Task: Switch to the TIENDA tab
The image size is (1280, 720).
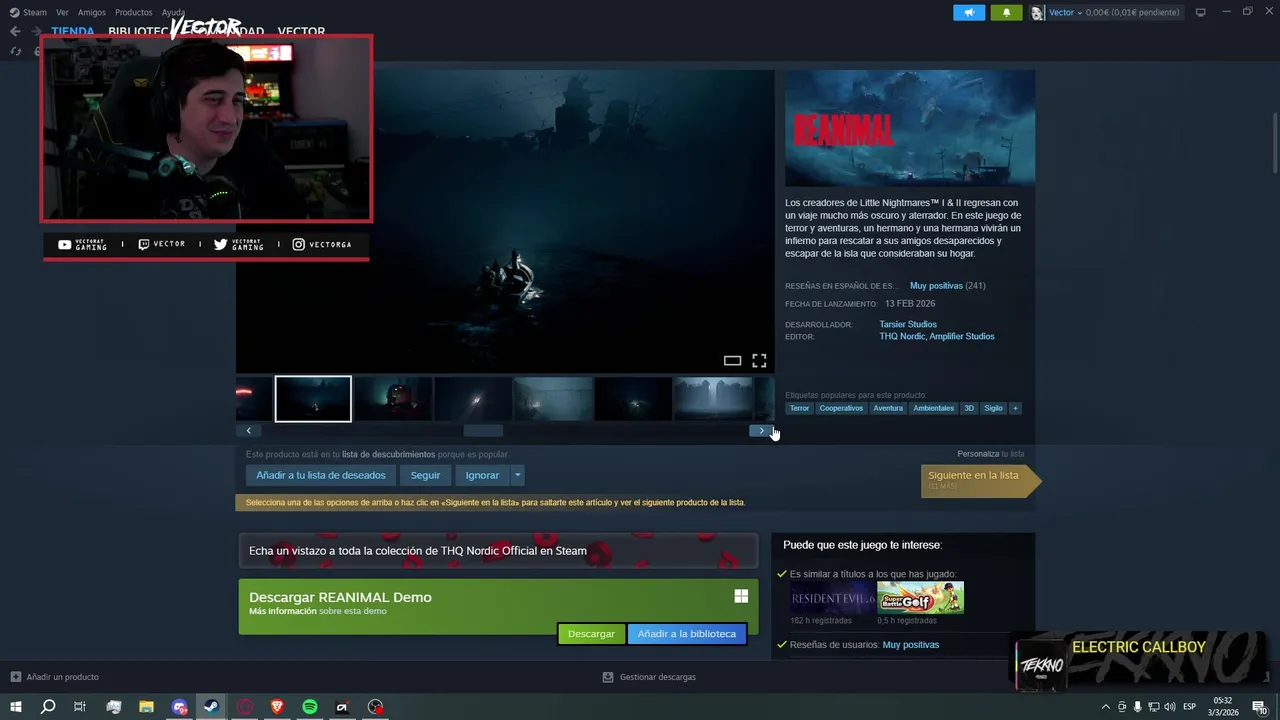Action: click(73, 31)
